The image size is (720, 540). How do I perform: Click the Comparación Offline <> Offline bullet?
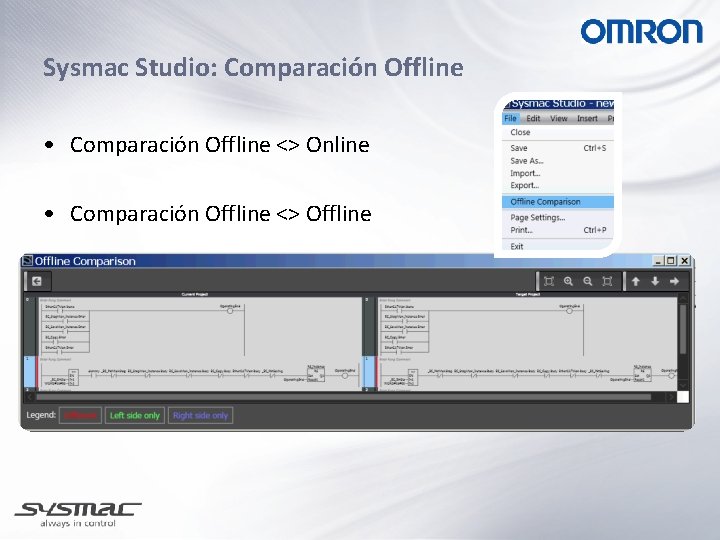click(220, 214)
